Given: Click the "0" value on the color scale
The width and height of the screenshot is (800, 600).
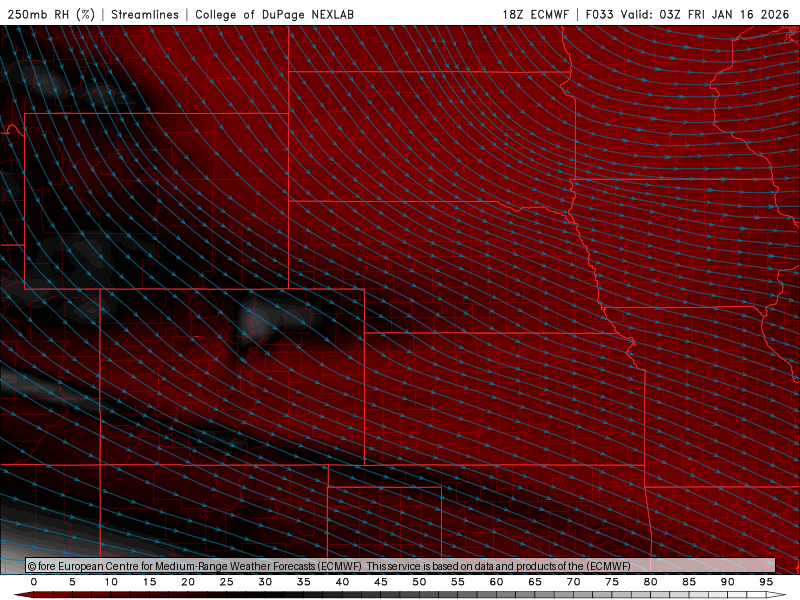Looking at the screenshot, I should (x=34, y=582).
